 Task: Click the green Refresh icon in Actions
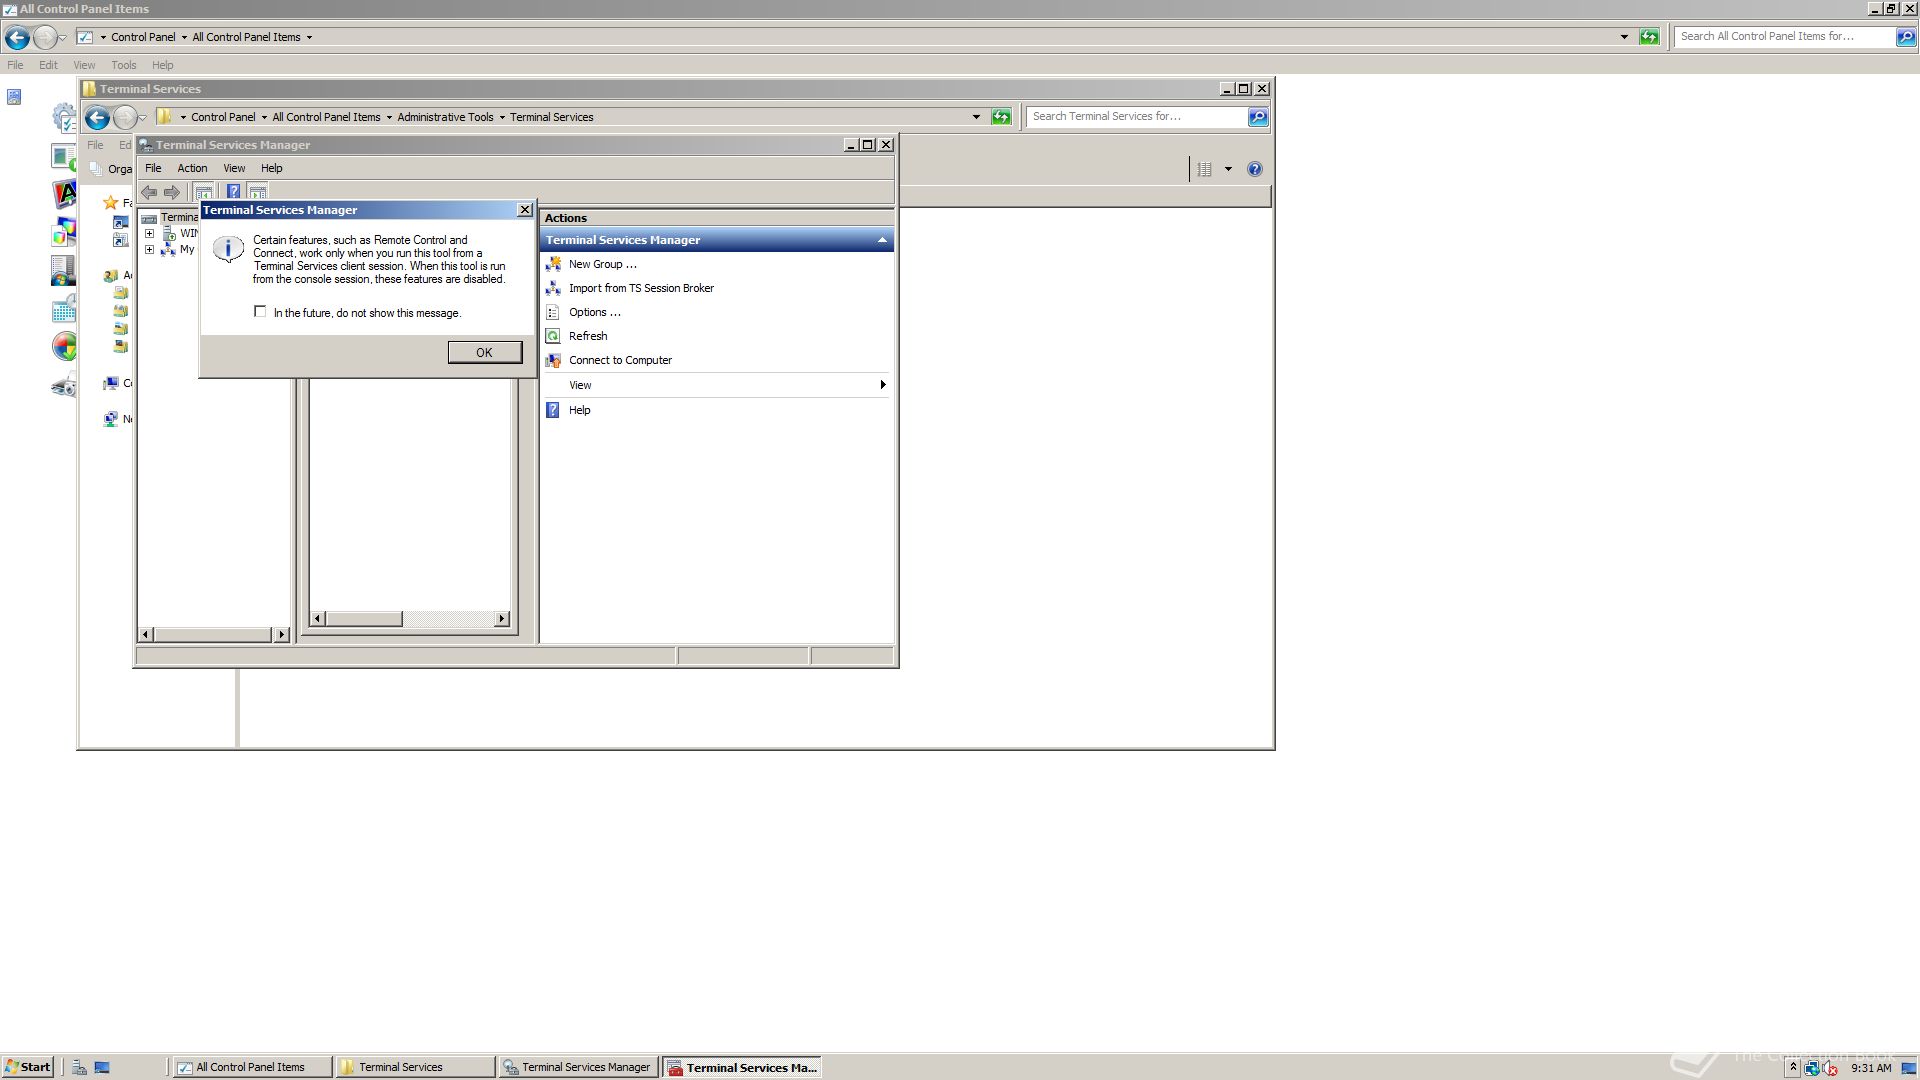553,336
